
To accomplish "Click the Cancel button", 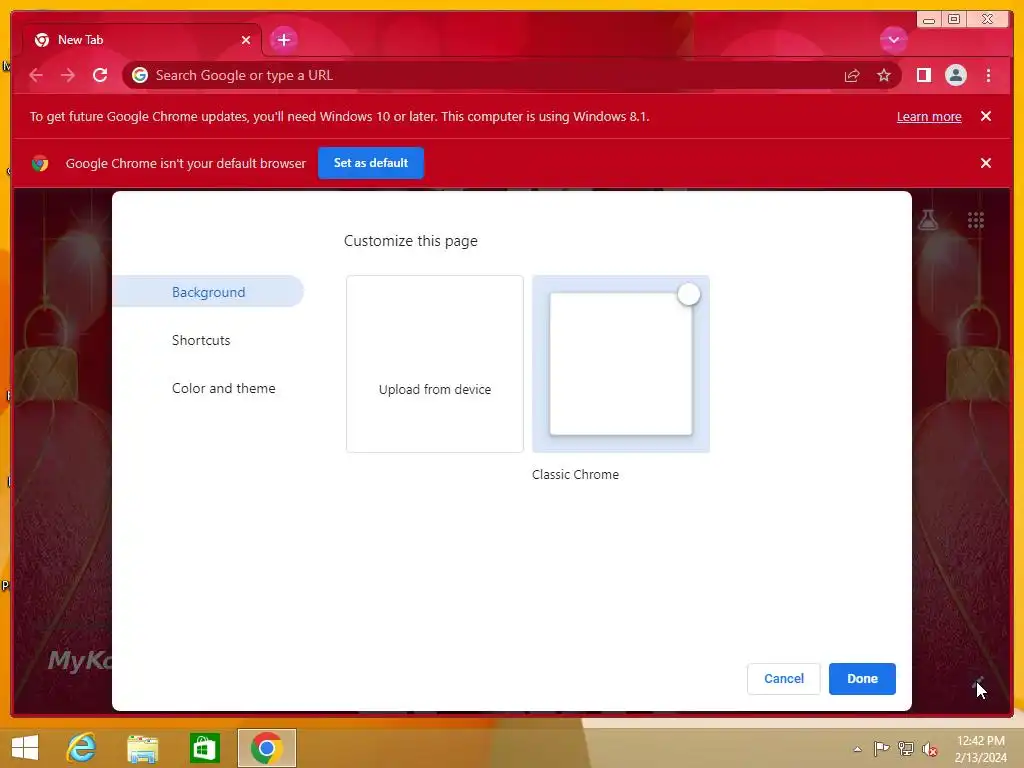I will pyautogui.click(x=784, y=679).
